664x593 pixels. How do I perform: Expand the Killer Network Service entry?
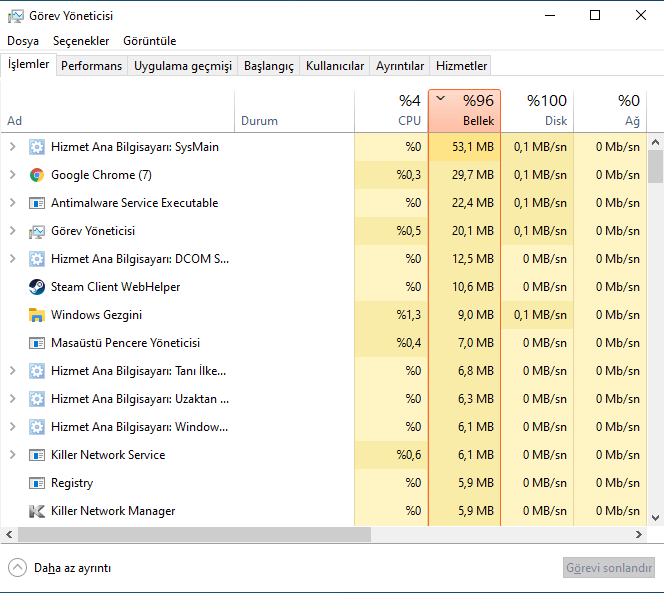pos(12,455)
